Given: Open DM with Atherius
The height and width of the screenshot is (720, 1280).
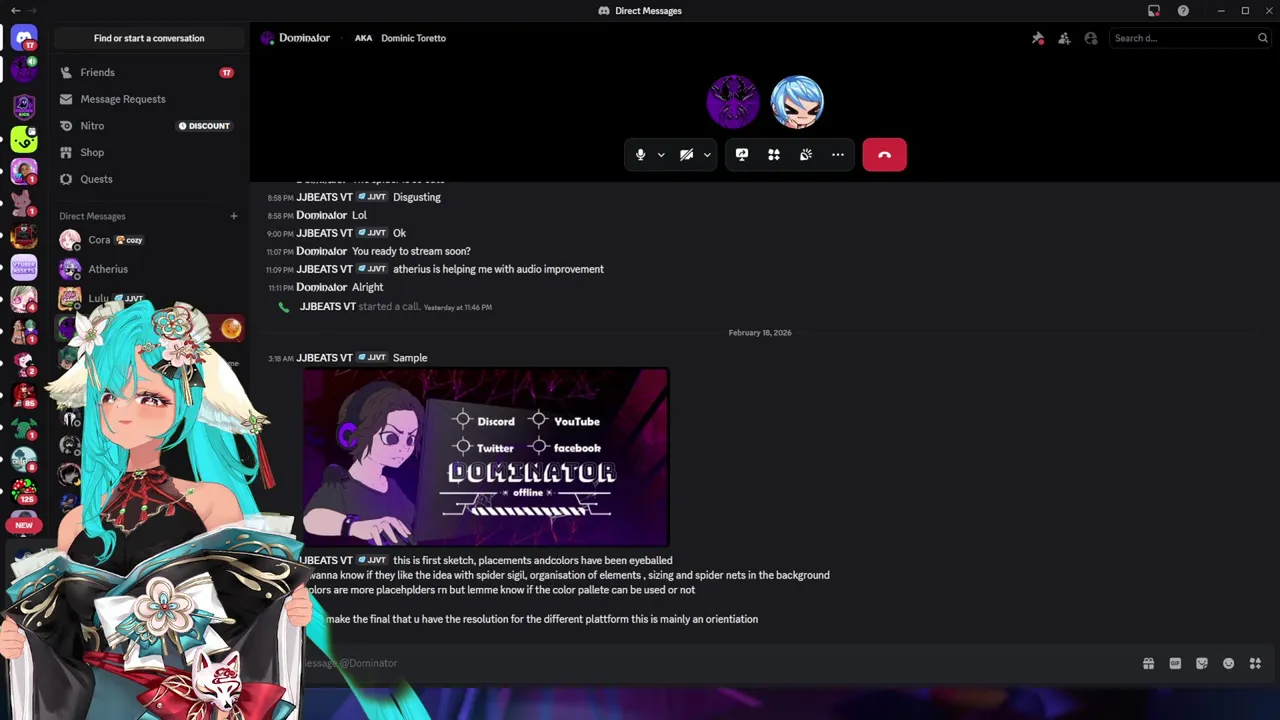Looking at the screenshot, I should (148, 269).
